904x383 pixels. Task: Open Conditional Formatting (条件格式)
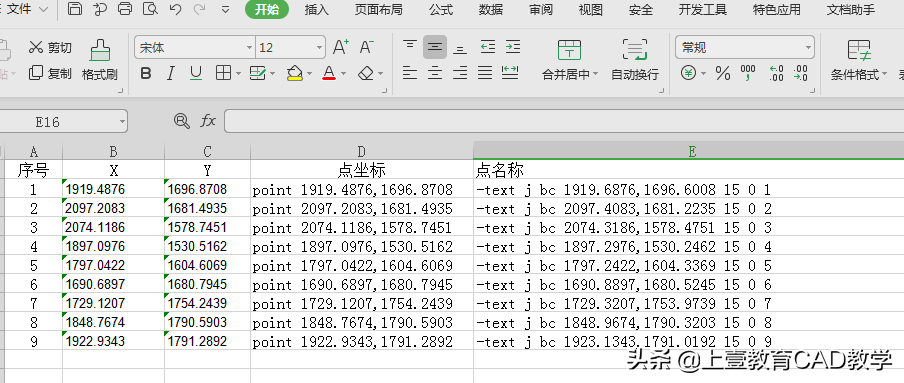click(x=858, y=59)
